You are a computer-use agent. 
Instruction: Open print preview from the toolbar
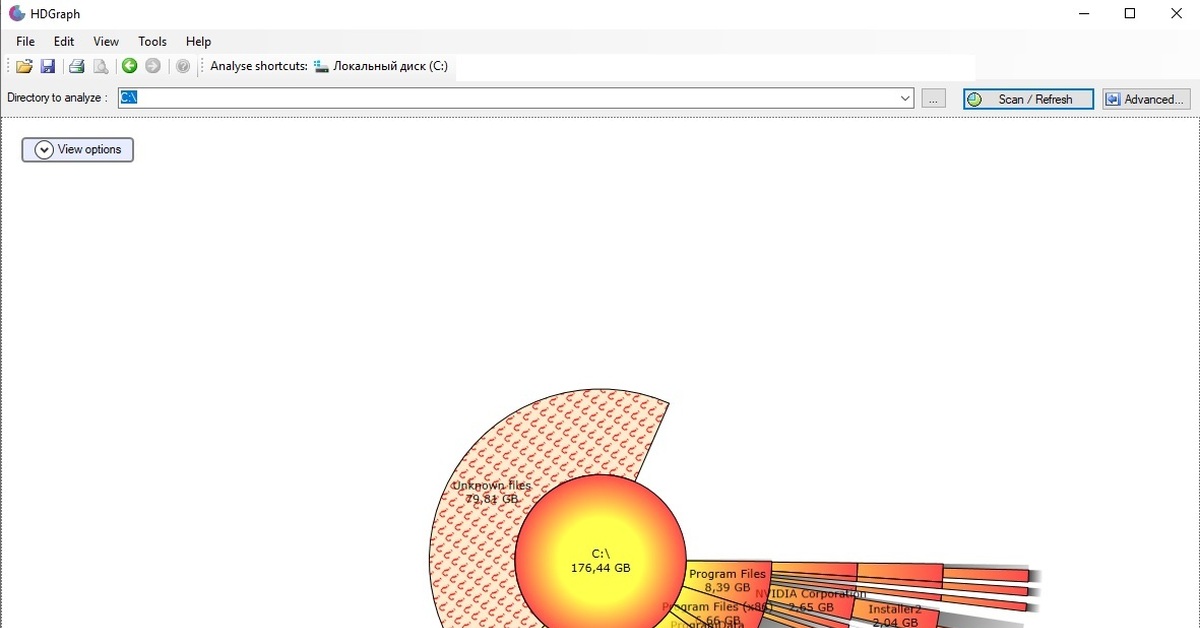click(100, 67)
